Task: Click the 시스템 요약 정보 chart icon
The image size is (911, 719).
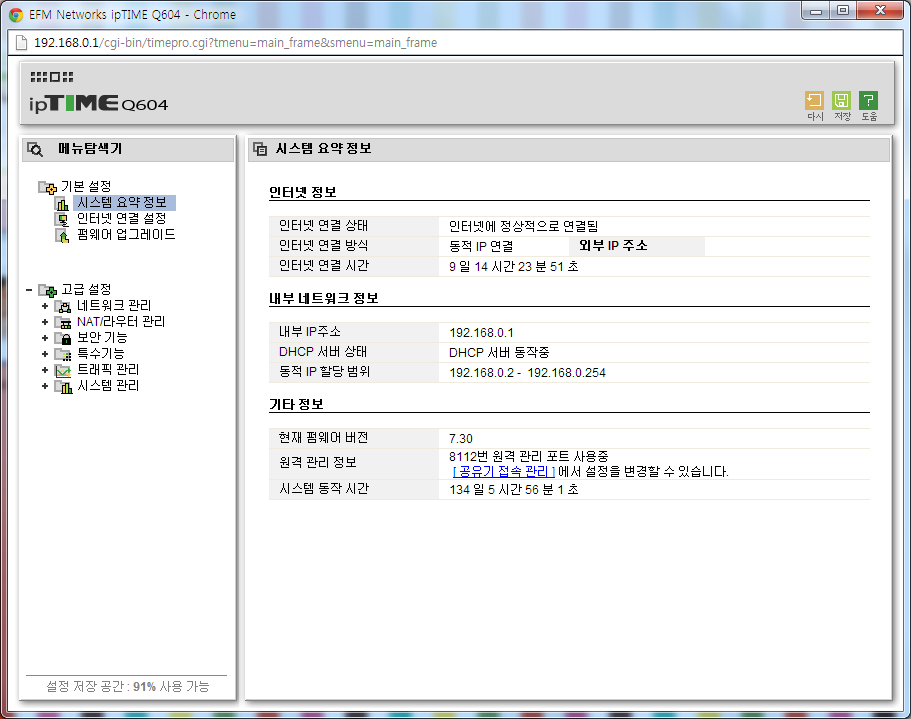Action: pyautogui.click(x=62, y=203)
